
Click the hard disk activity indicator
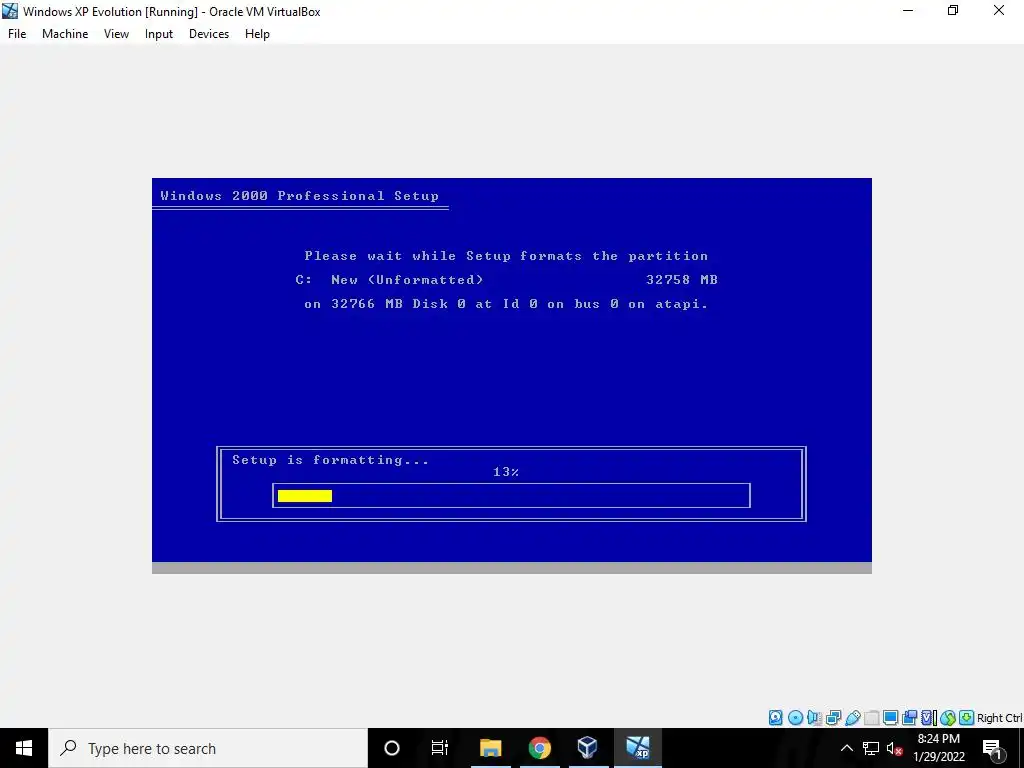pyautogui.click(x=775, y=718)
